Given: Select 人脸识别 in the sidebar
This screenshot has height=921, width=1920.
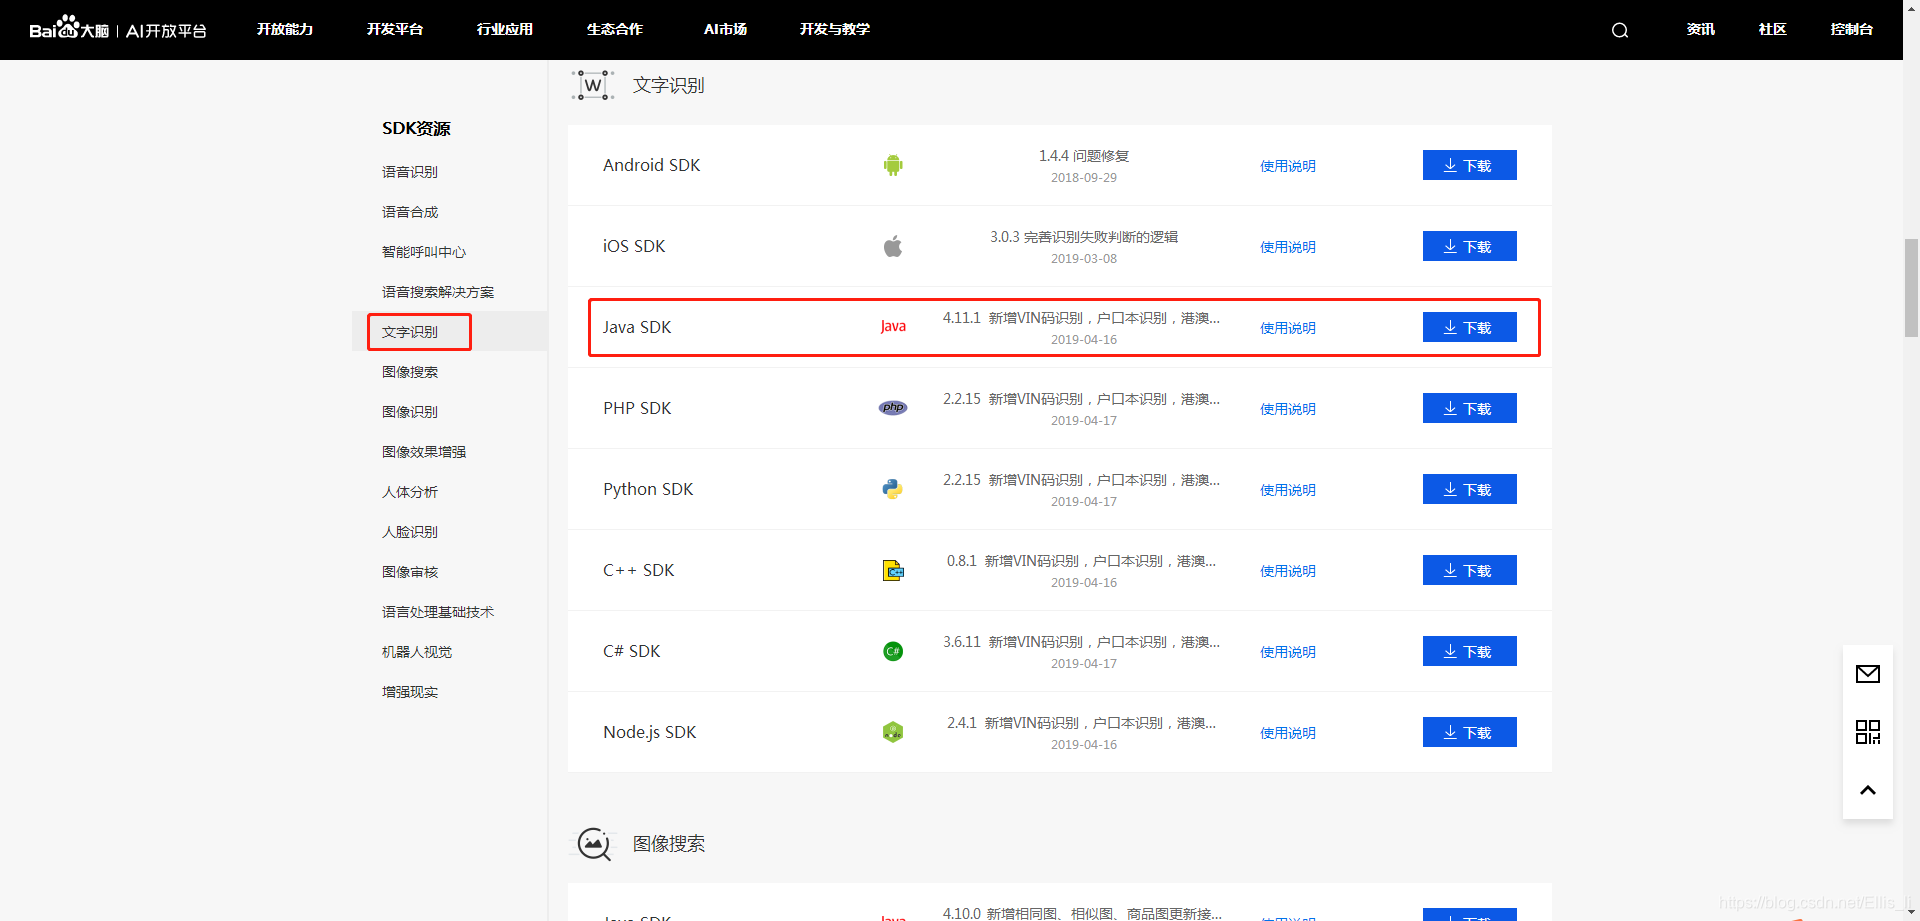Looking at the screenshot, I should (410, 532).
